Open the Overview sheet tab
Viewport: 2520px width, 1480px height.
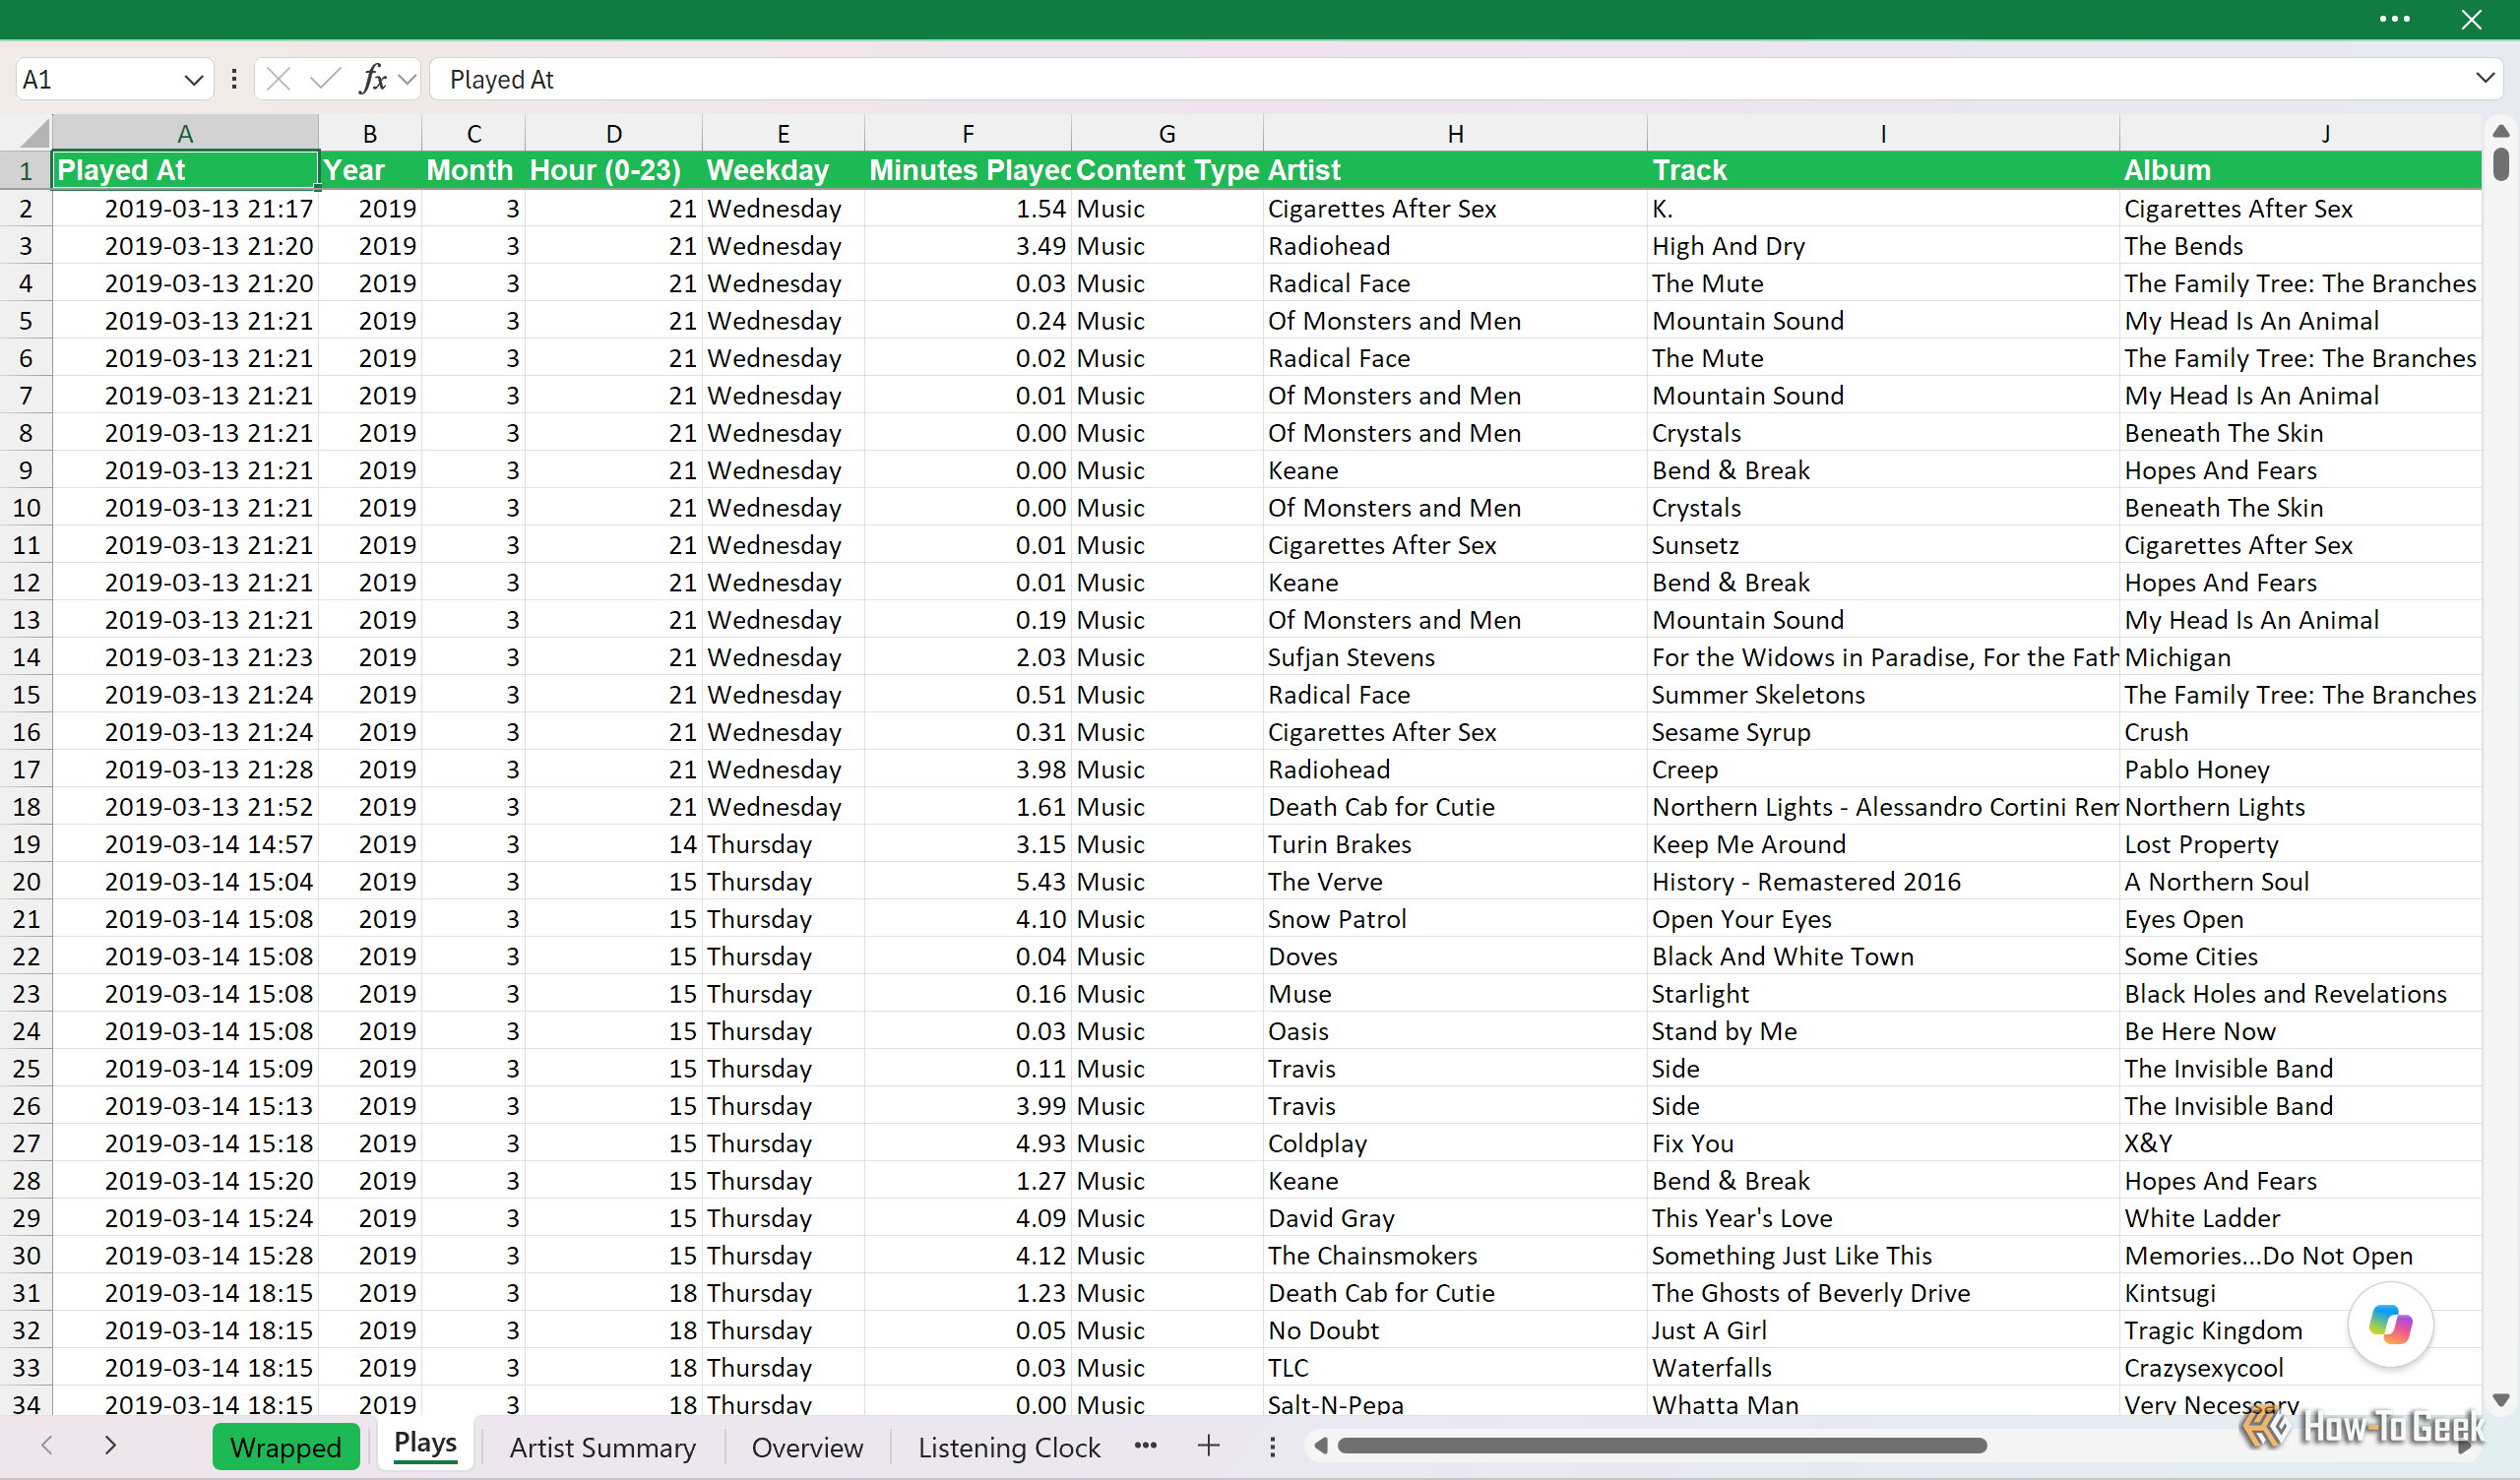pos(807,1447)
